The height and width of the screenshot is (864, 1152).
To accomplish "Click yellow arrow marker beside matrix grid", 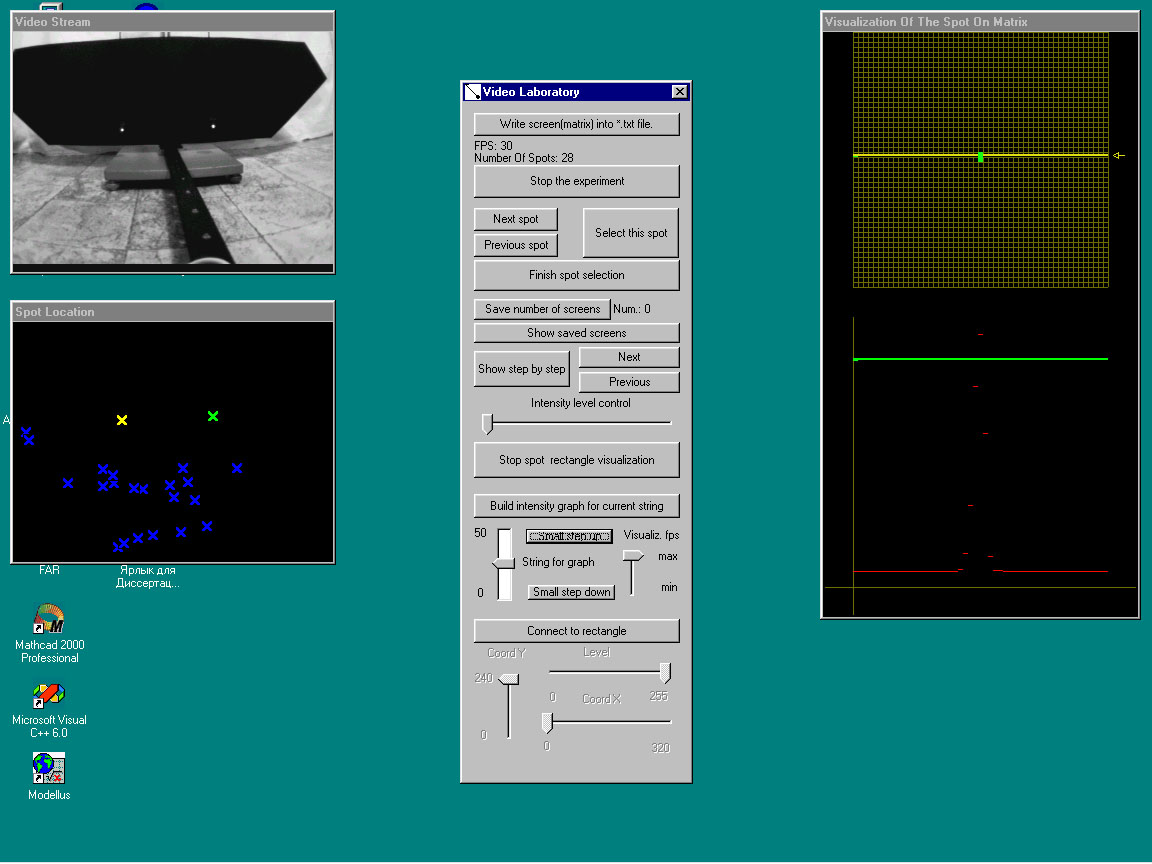I will pyautogui.click(x=1119, y=156).
